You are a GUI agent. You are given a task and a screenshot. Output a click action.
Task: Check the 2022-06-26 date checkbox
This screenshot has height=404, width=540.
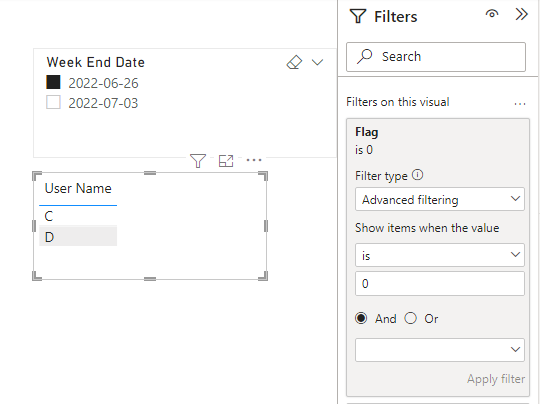click(53, 82)
